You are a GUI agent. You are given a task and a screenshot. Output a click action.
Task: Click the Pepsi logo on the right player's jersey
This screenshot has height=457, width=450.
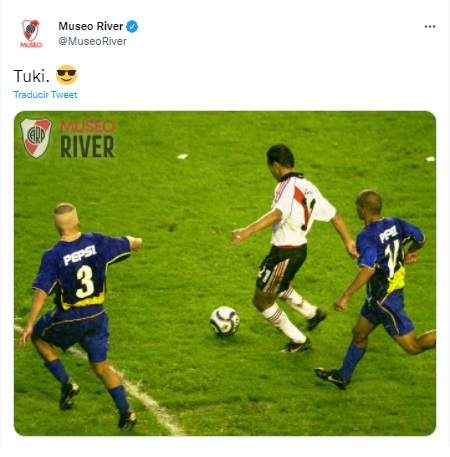tap(389, 234)
